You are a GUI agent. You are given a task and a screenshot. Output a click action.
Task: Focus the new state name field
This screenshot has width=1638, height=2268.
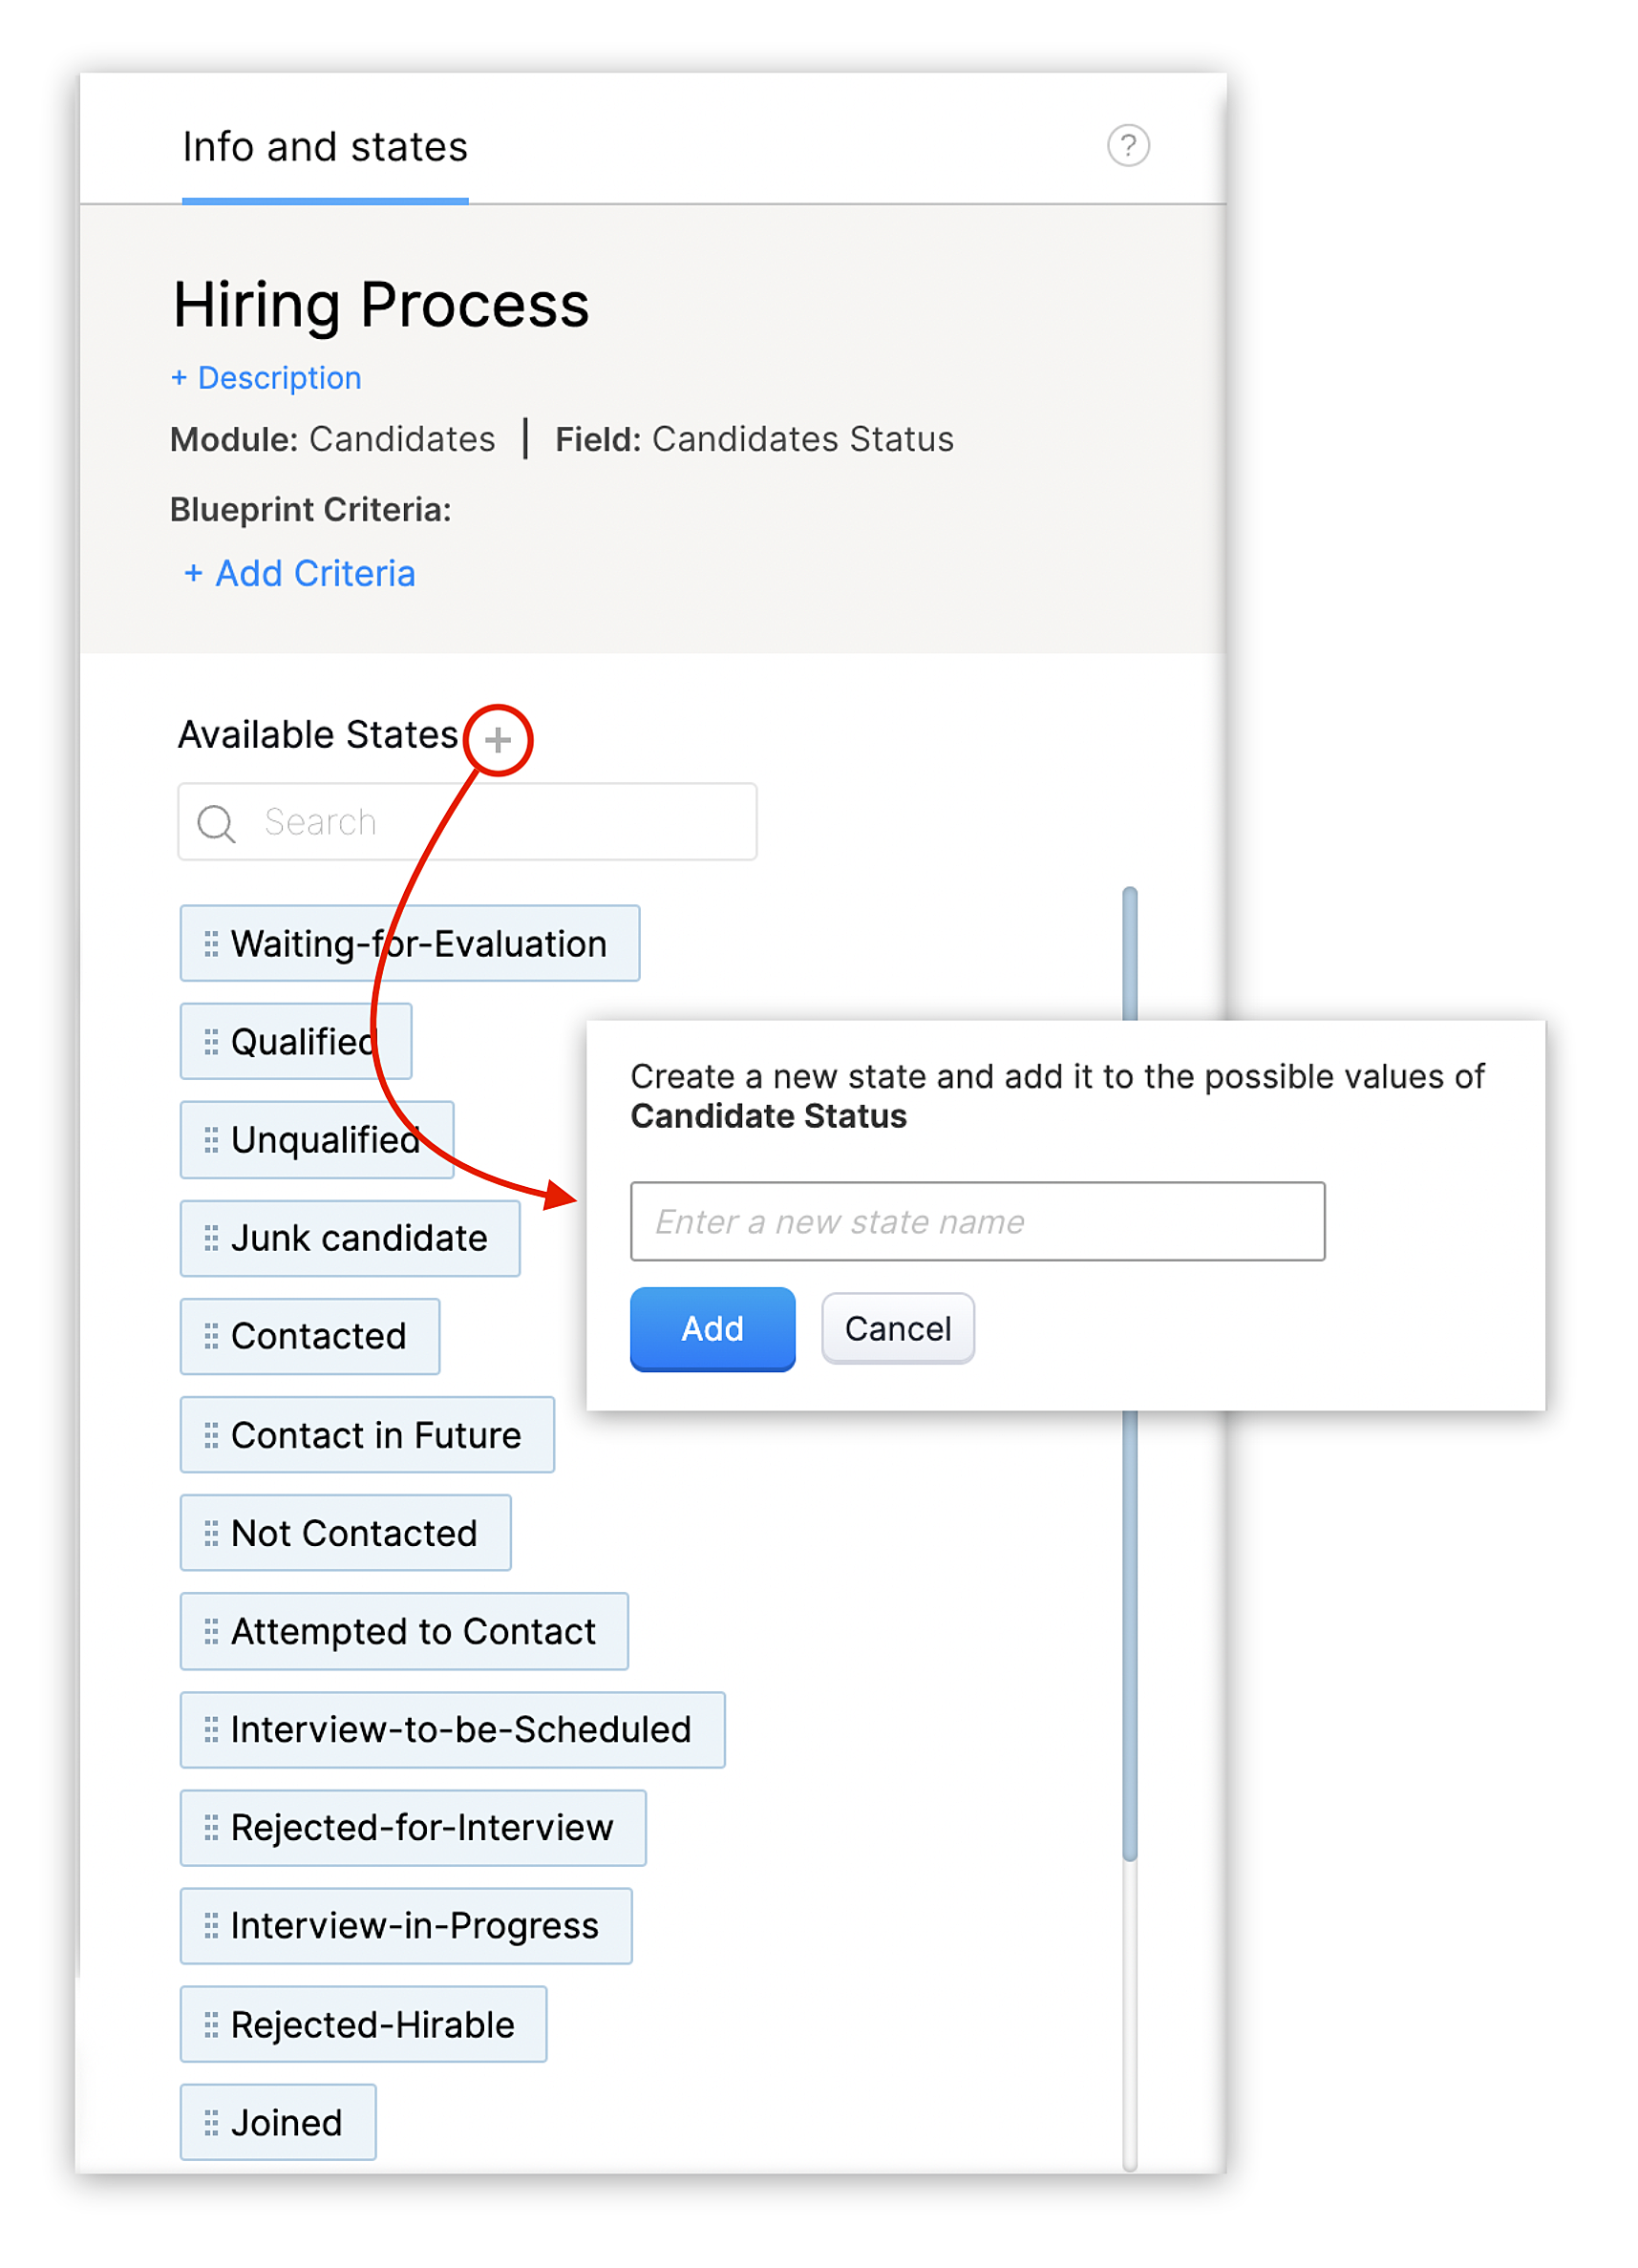[x=977, y=1222]
